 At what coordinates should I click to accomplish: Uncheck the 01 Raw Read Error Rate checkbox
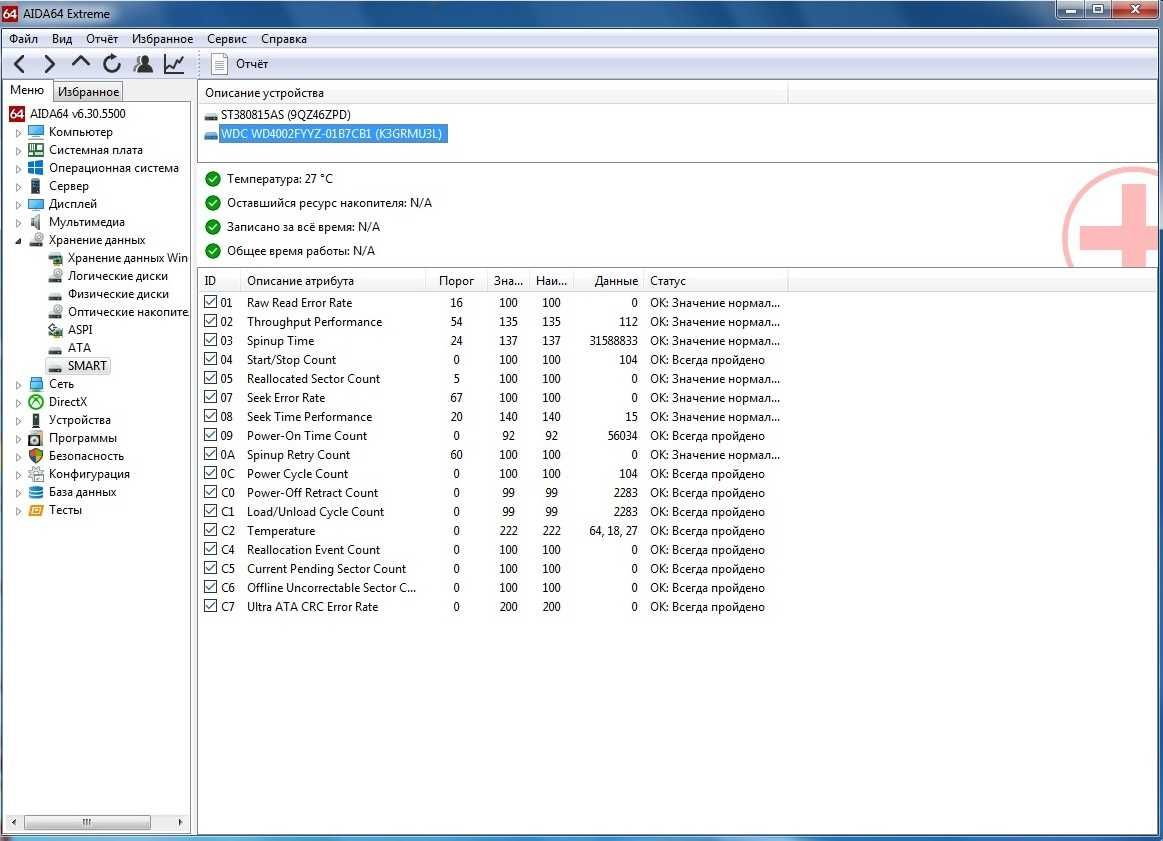[x=211, y=302]
